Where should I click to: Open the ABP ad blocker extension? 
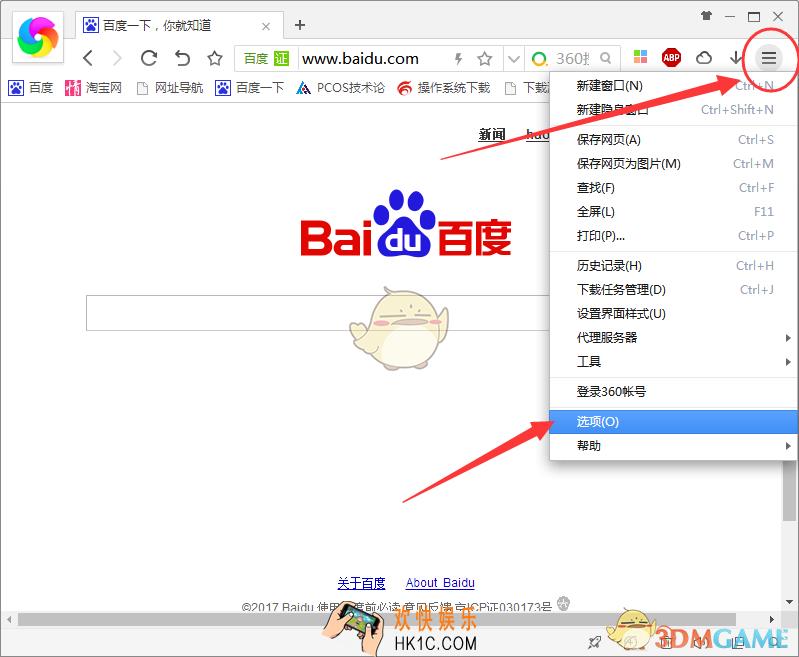pyautogui.click(x=671, y=58)
